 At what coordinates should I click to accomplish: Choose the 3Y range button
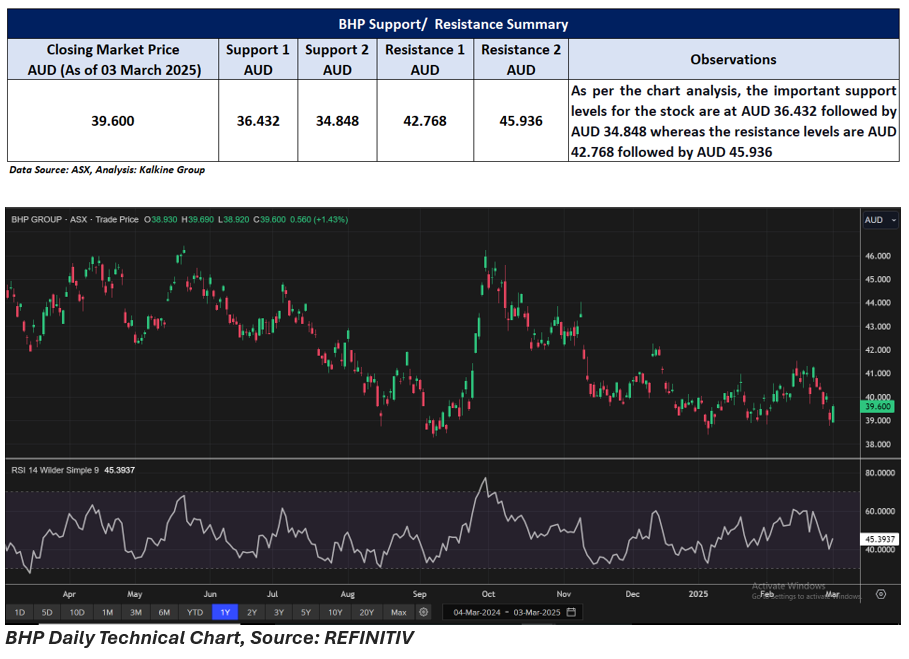279,612
